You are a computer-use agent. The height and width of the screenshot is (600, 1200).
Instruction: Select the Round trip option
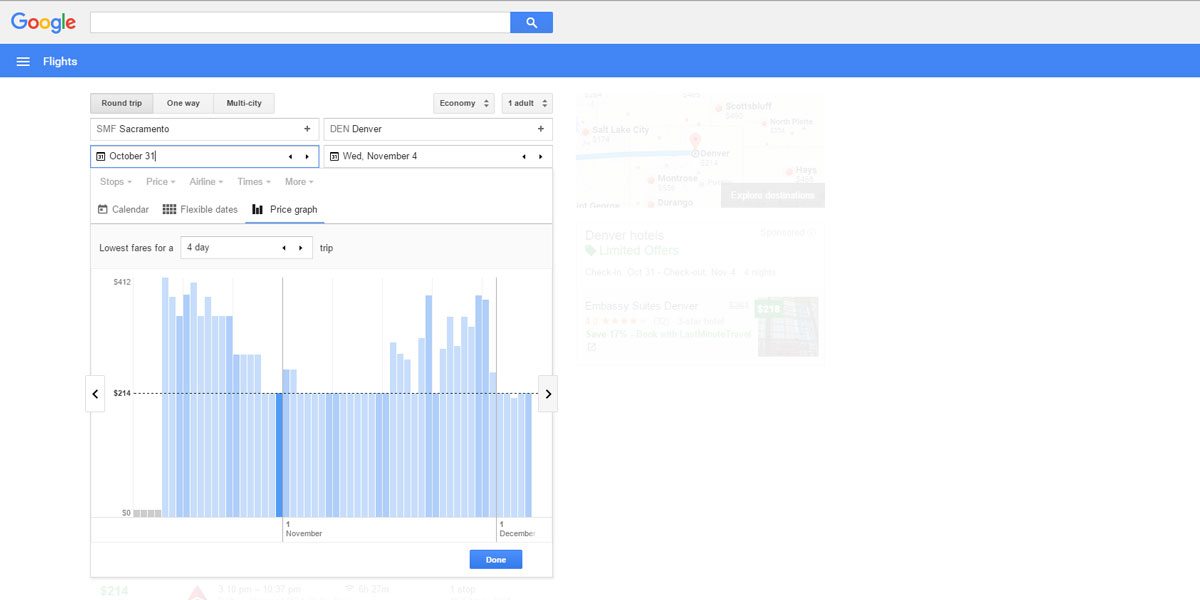121,103
